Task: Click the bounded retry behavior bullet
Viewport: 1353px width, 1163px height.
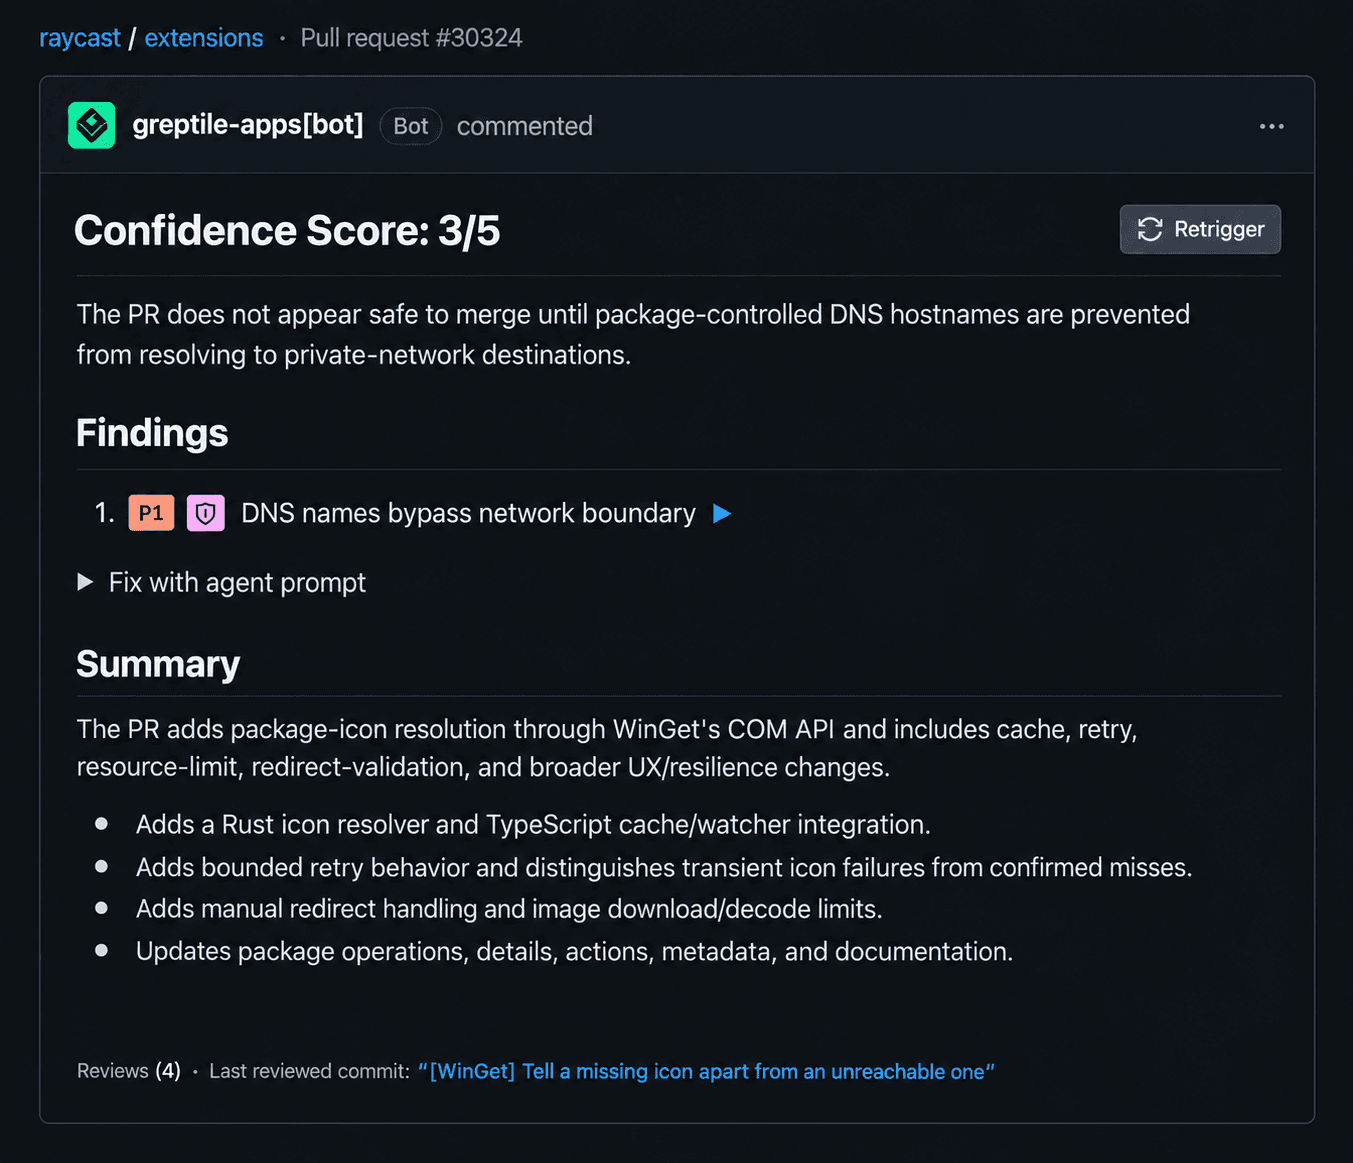Action: [x=664, y=867]
